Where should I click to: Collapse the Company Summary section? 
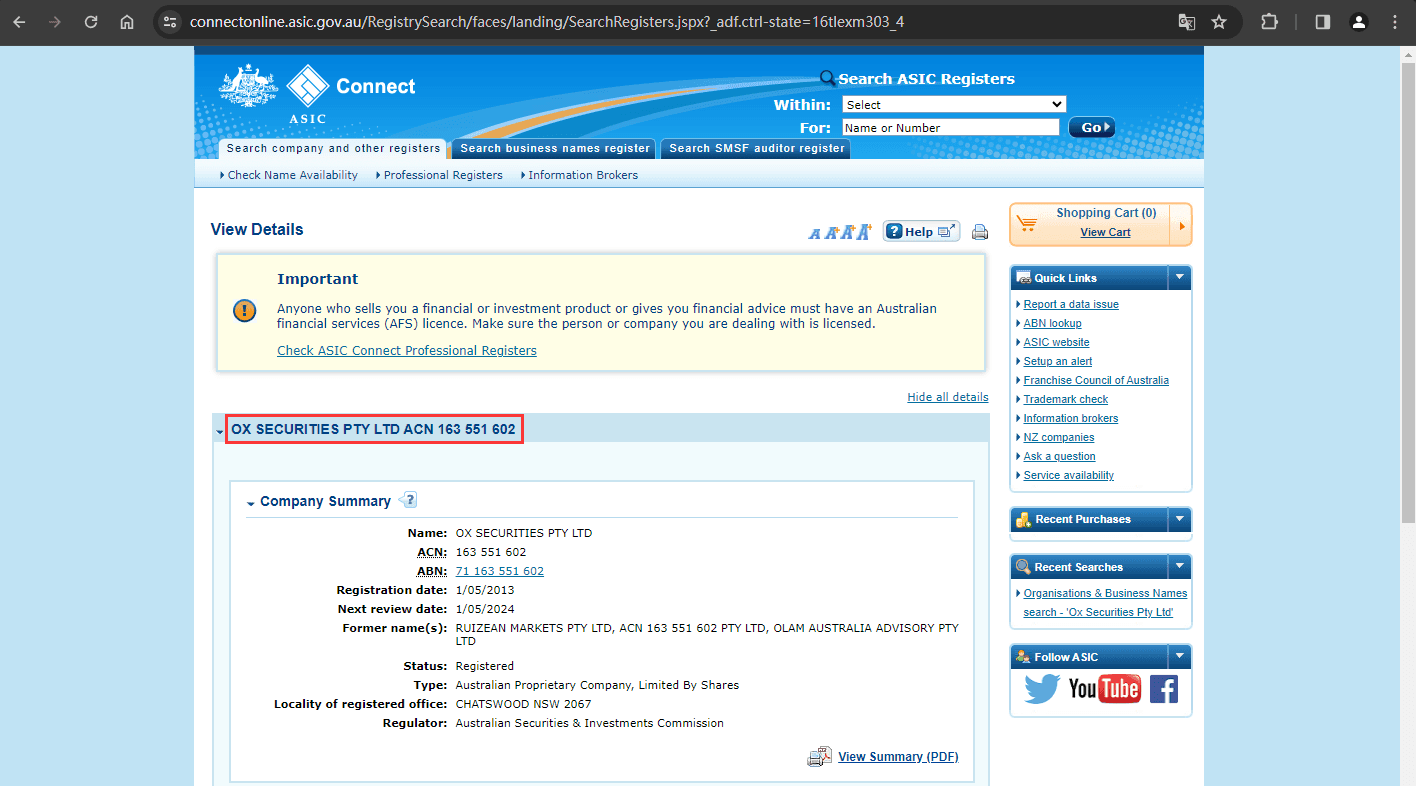(x=251, y=503)
